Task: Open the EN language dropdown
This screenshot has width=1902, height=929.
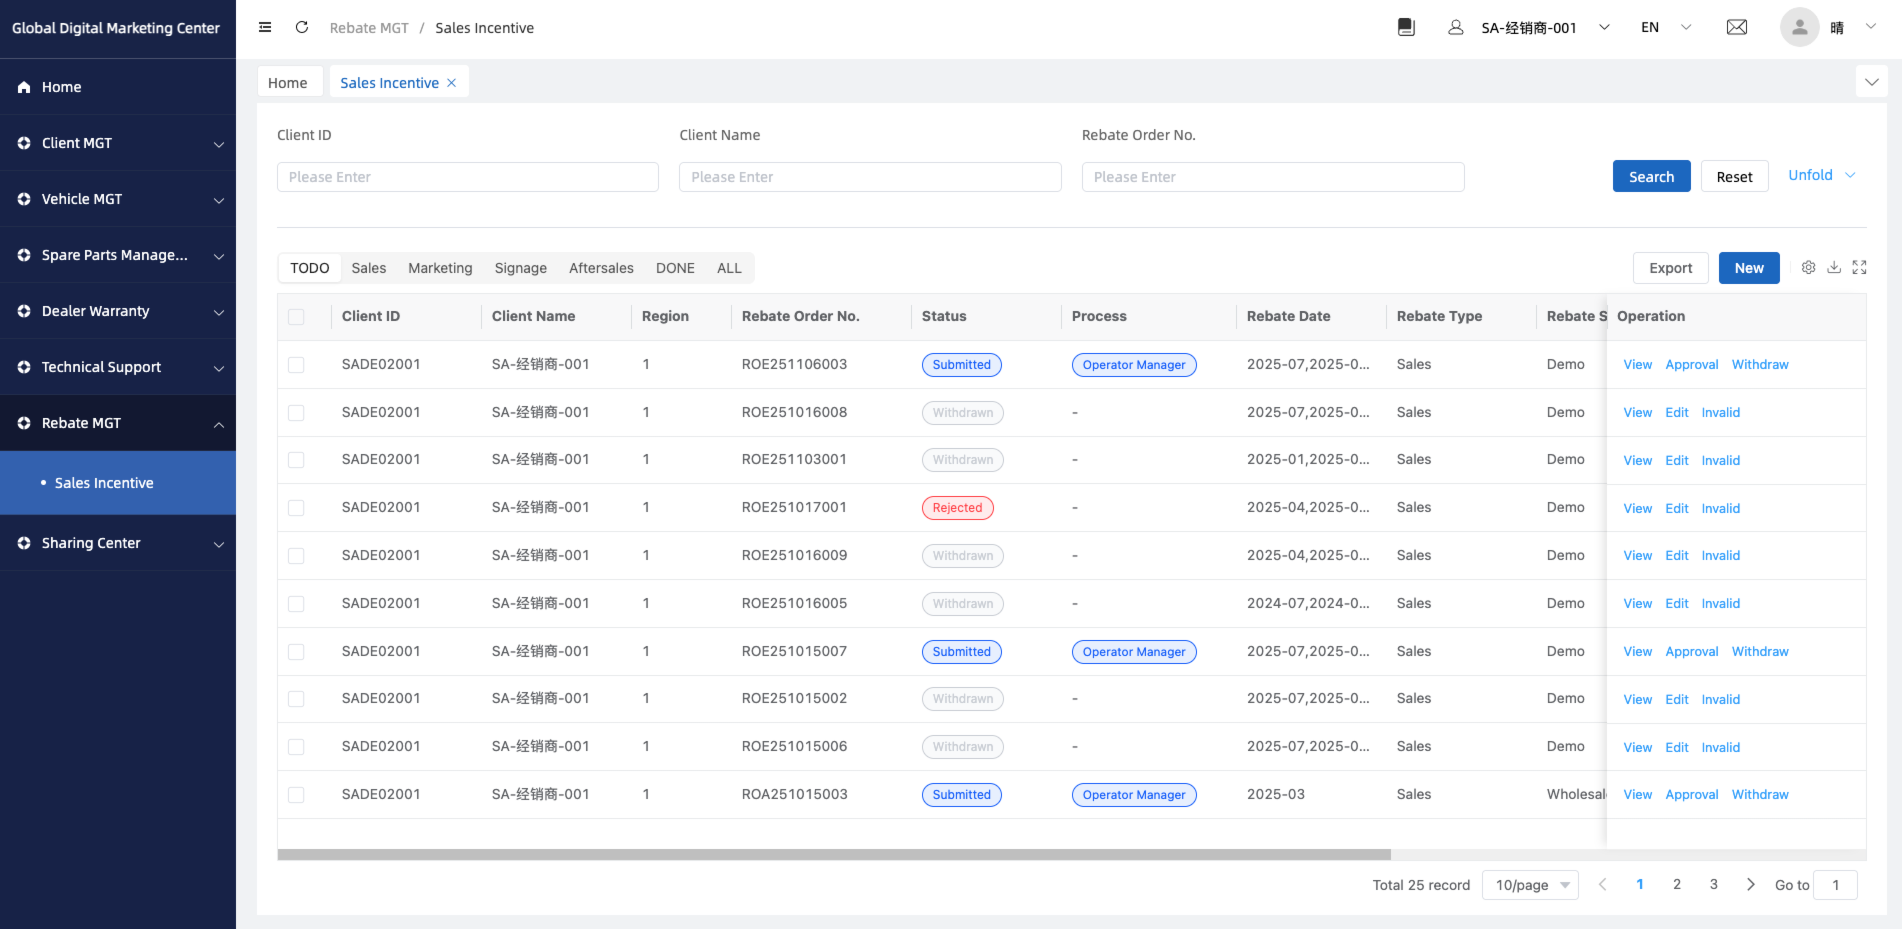Action: [1665, 27]
